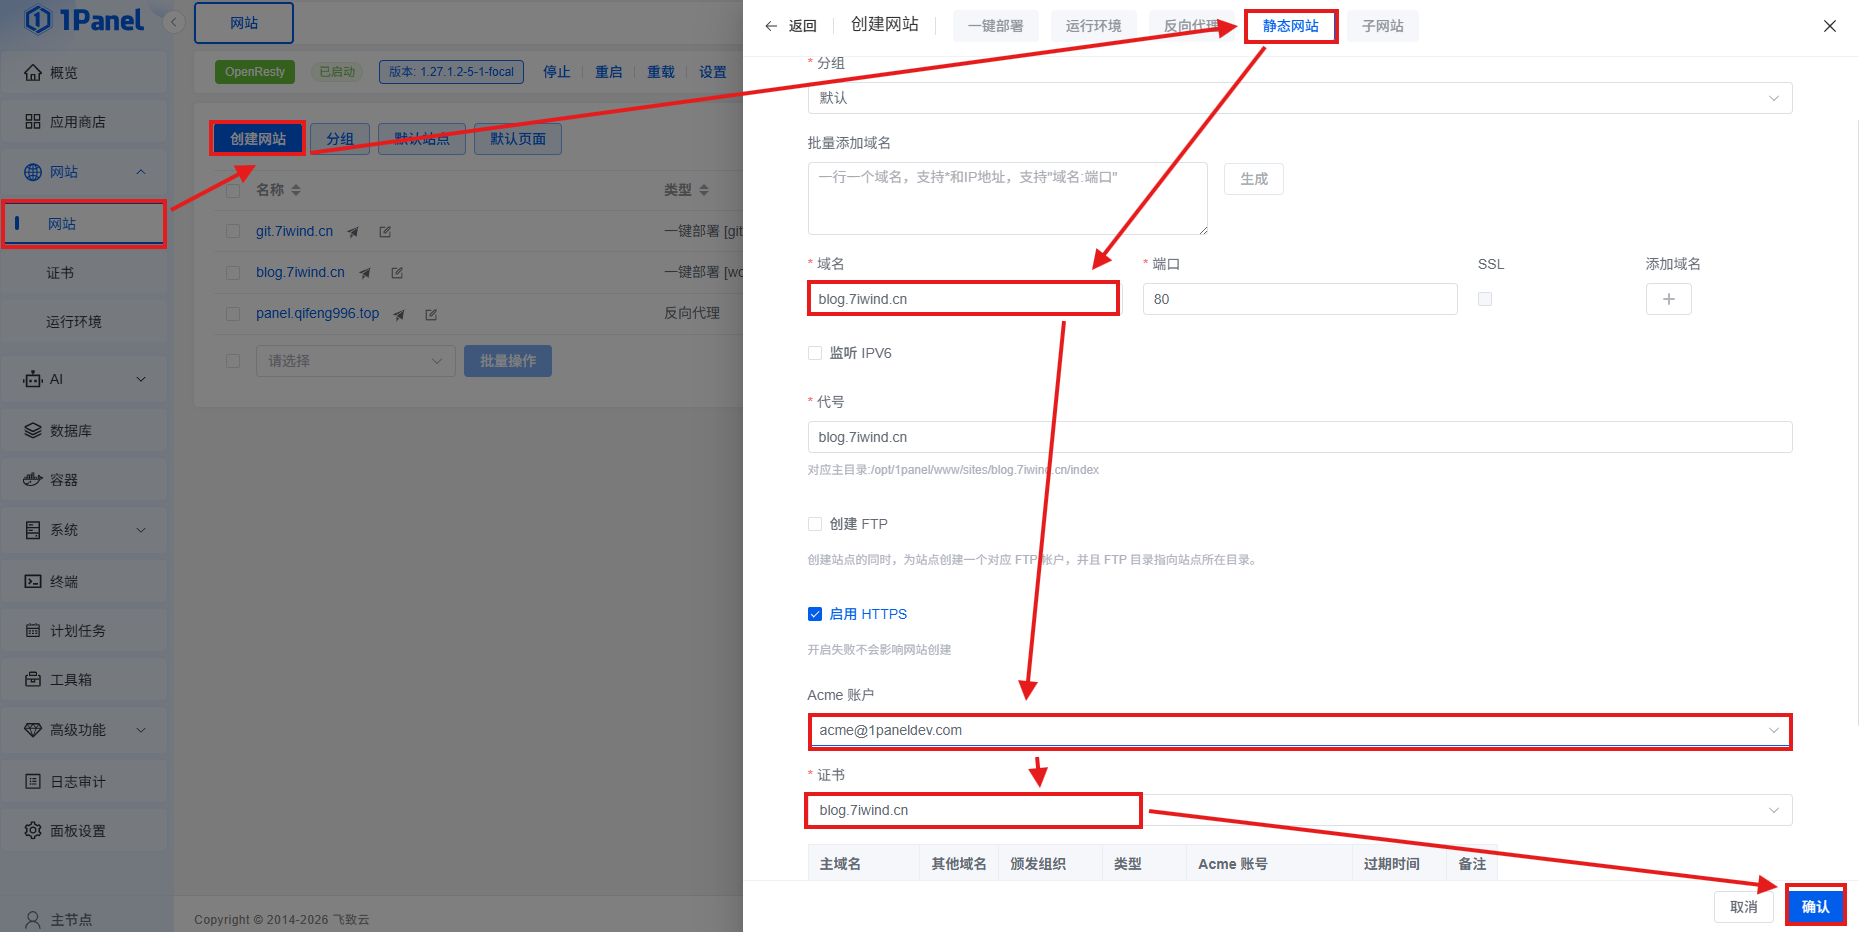Click the 1Panel logo icon
This screenshot has height=932, width=1859.
(x=38, y=20)
